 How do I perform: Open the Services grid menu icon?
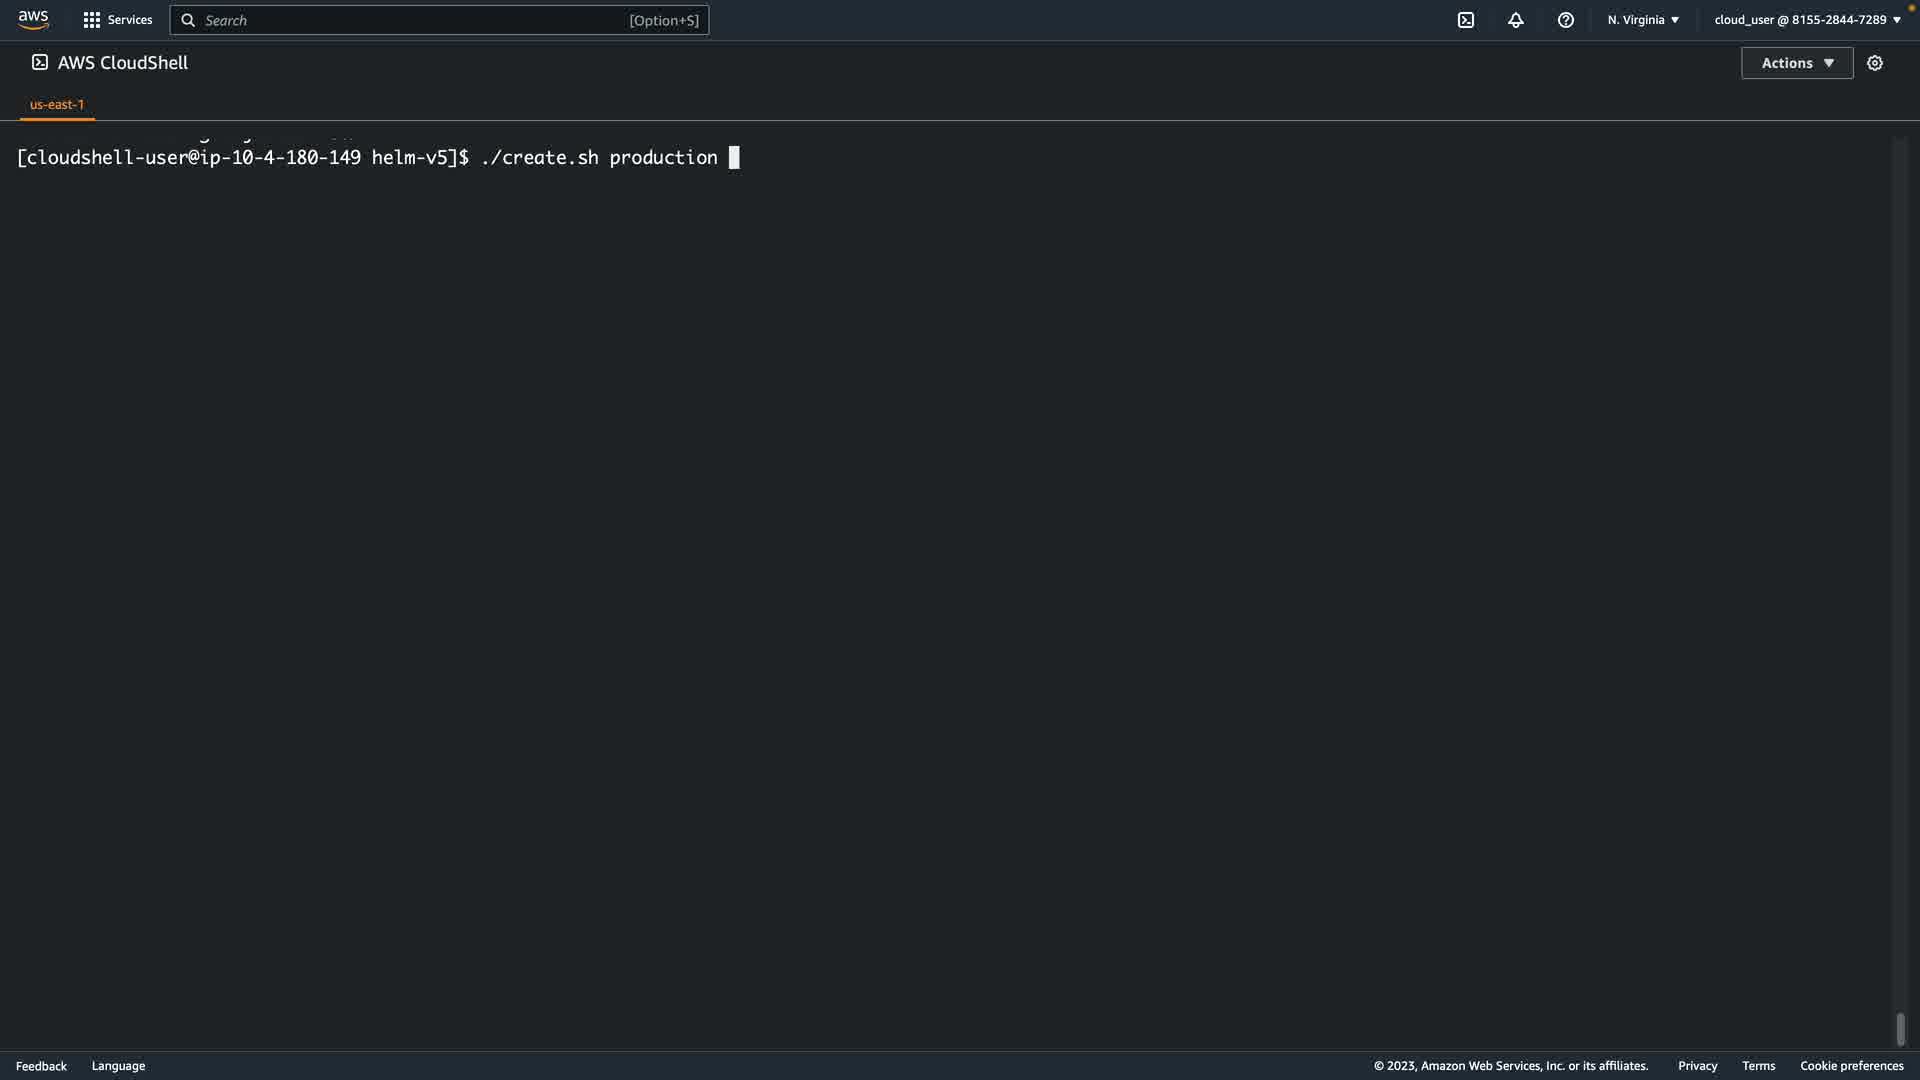click(92, 20)
